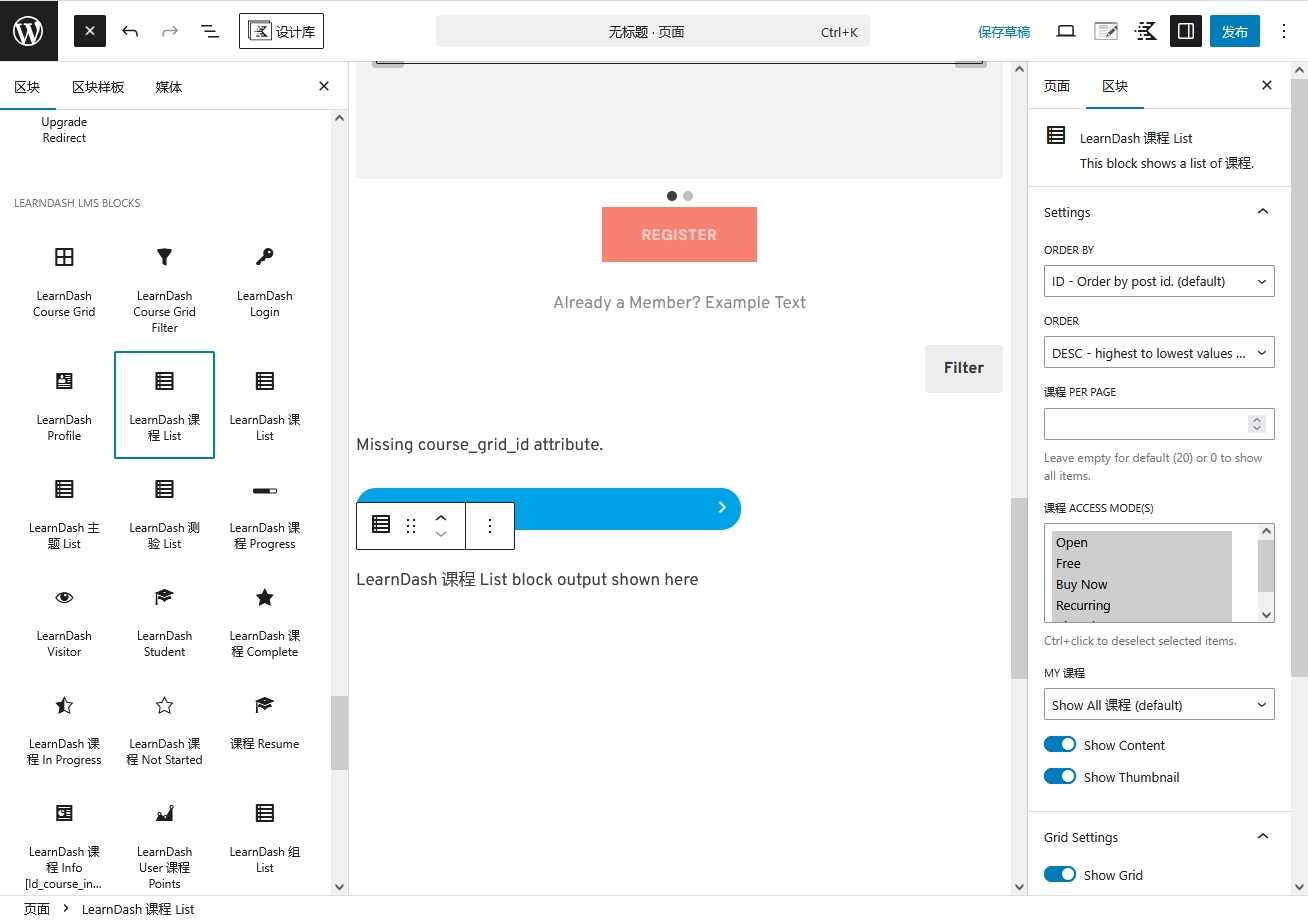Disable the Show Thumbnail switch
1308x920 pixels.
(x=1060, y=777)
